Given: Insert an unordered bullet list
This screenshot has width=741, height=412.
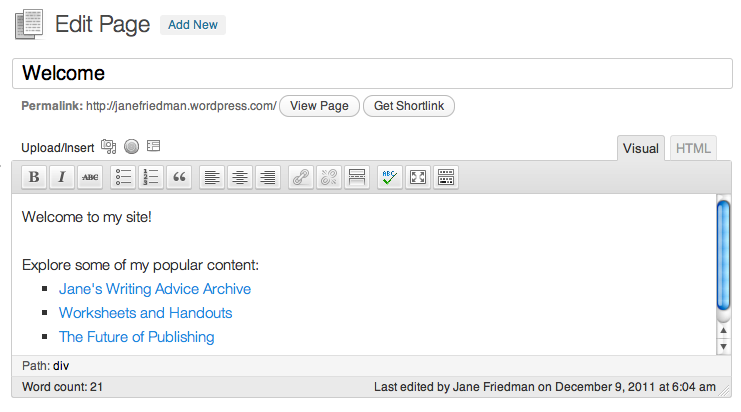Looking at the screenshot, I should [123, 177].
